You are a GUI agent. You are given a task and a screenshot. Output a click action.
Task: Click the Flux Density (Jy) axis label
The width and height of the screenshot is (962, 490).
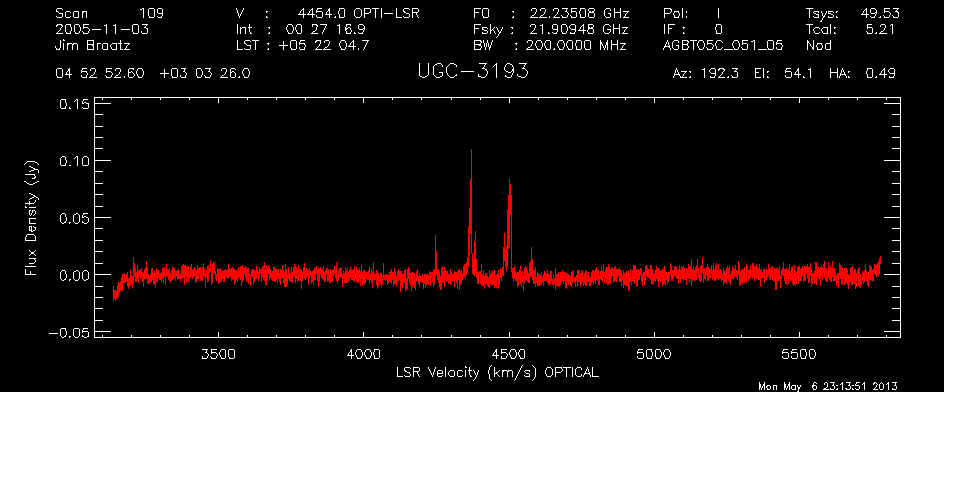tap(31, 218)
